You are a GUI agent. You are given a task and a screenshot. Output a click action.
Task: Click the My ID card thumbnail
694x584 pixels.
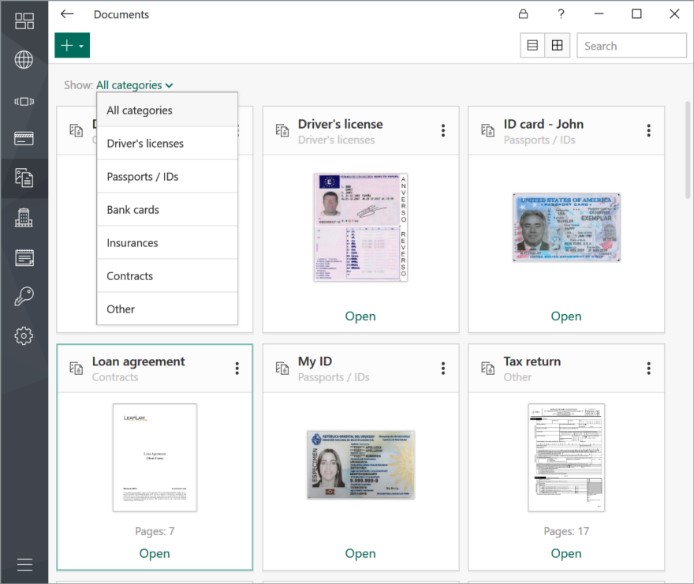tap(360, 465)
